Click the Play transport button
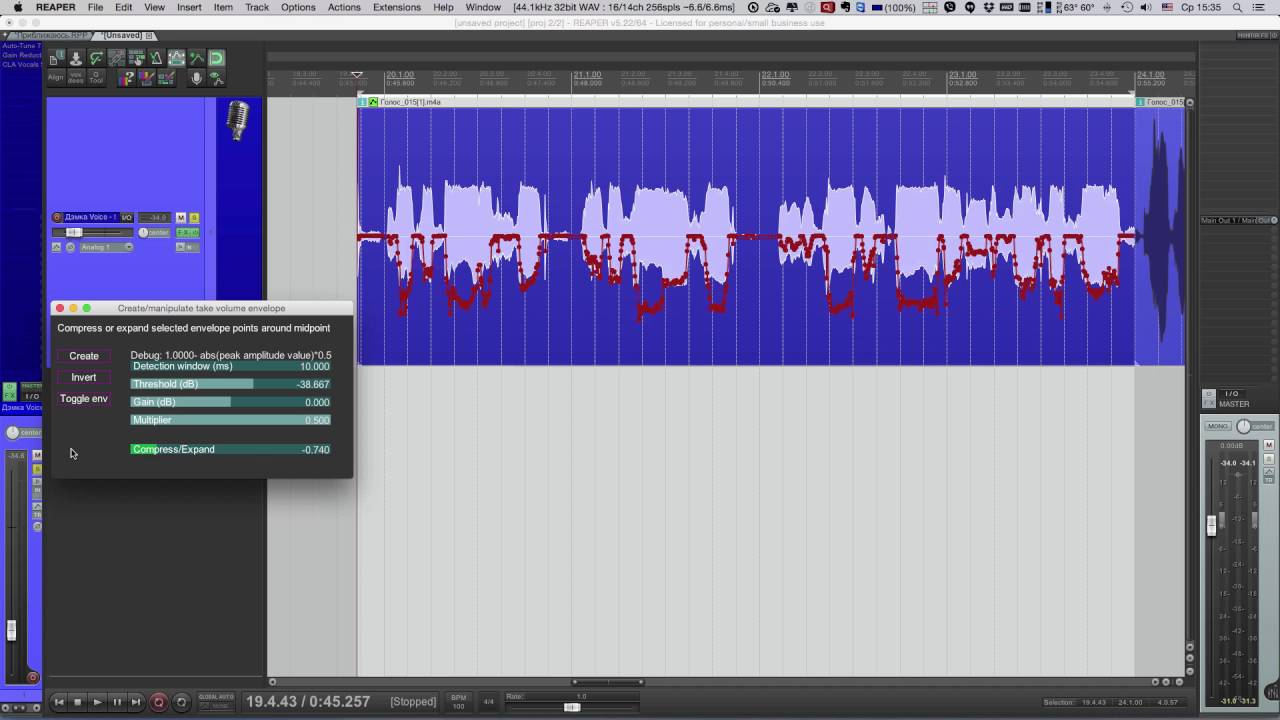The height and width of the screenshot is (720, 1280). [x=97, y=702]
